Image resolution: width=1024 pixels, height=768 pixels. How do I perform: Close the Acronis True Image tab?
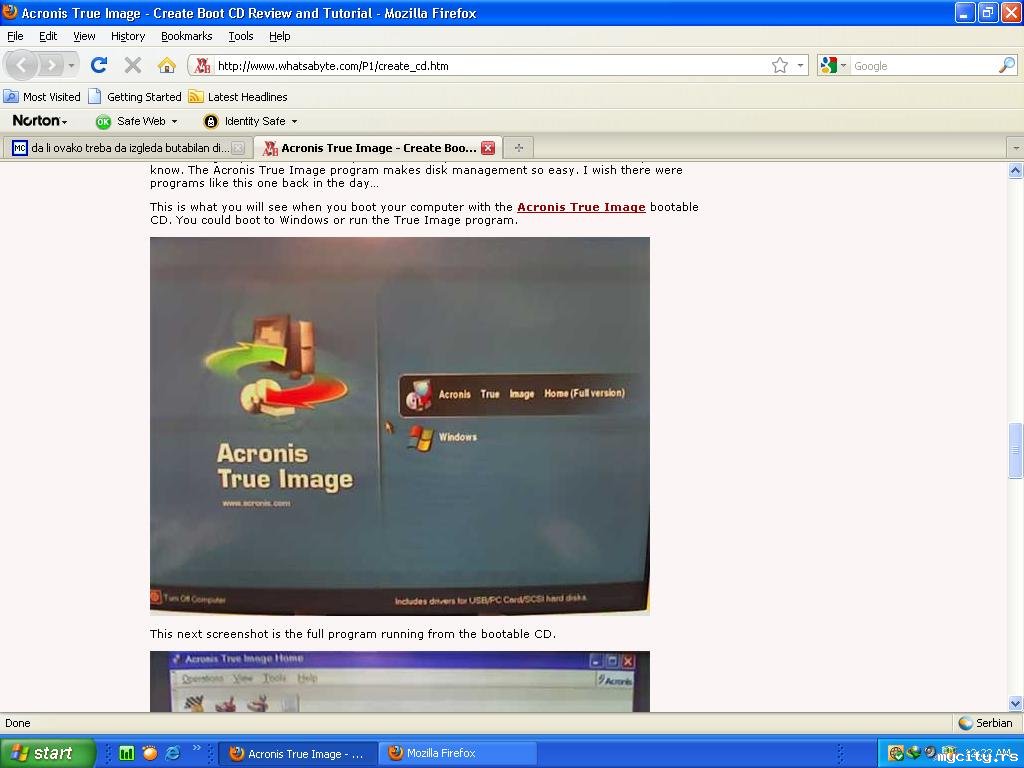pyautogui.click(x=488, y=148)
